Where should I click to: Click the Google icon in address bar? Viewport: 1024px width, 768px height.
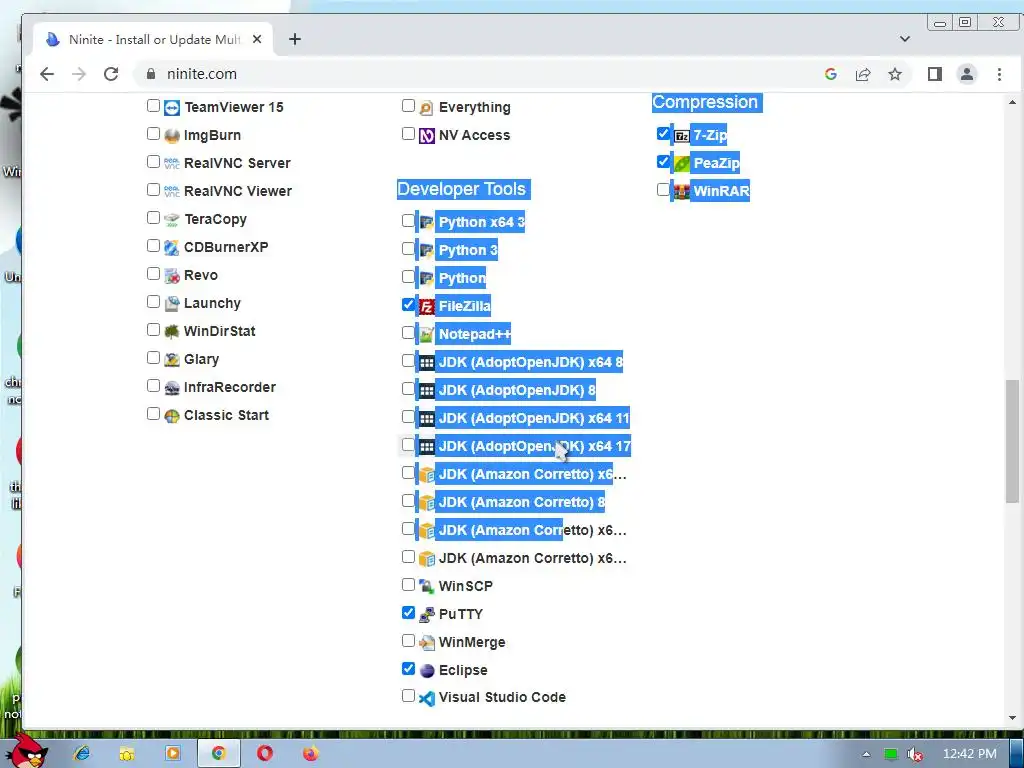(831, 74)
